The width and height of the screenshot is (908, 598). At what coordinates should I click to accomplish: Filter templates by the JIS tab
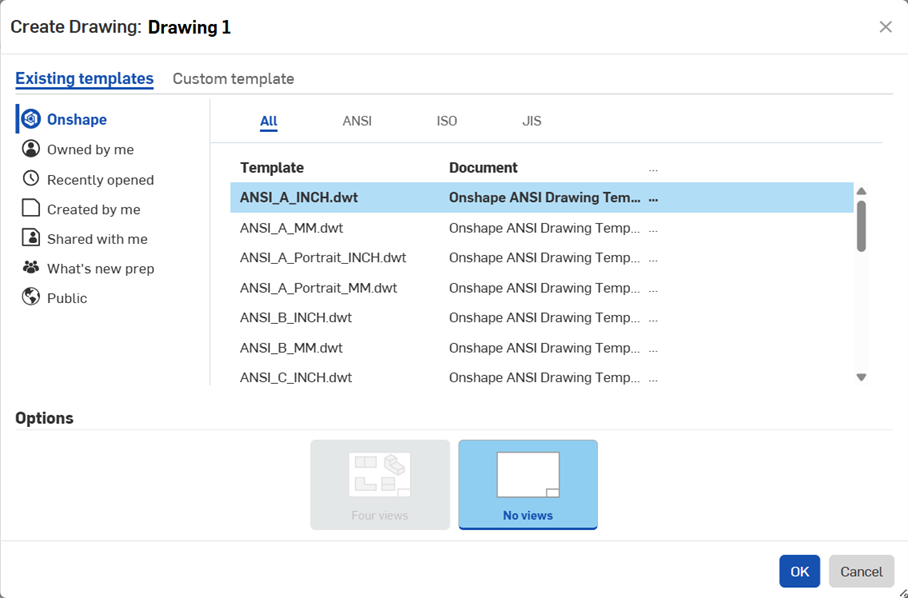(x=532, y=121)
